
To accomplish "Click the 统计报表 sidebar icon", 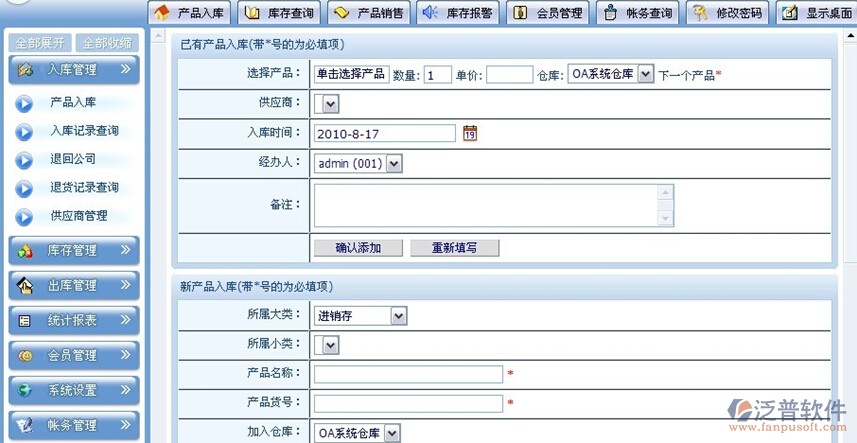I will (x=25, y=321).
